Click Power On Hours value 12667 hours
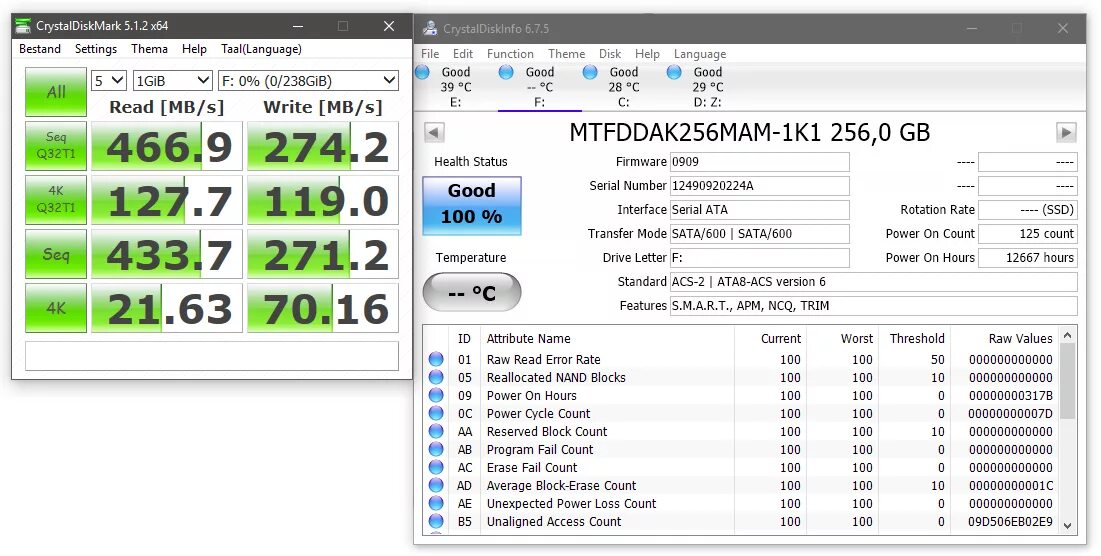Image resolution: width=1101 pixels, height=556 pixels. pos(1027,258)
